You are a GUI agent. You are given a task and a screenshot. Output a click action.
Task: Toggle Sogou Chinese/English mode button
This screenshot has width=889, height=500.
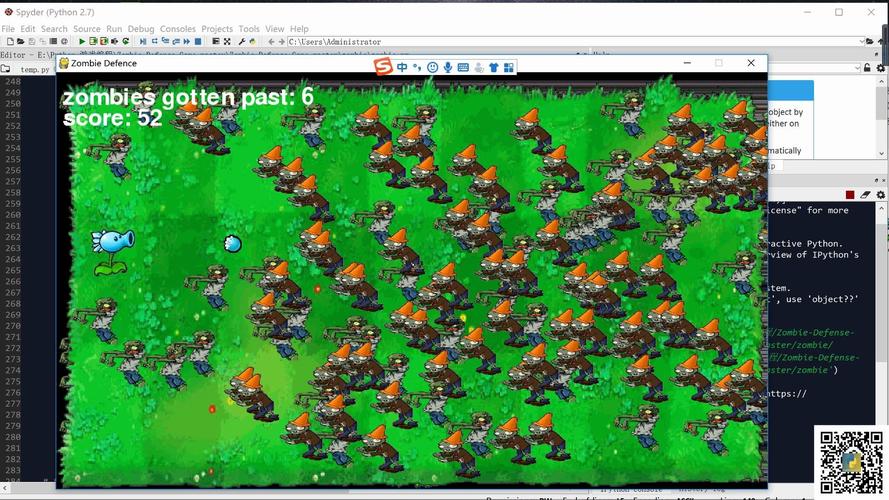pyautogui.click(x=402, y=67)
